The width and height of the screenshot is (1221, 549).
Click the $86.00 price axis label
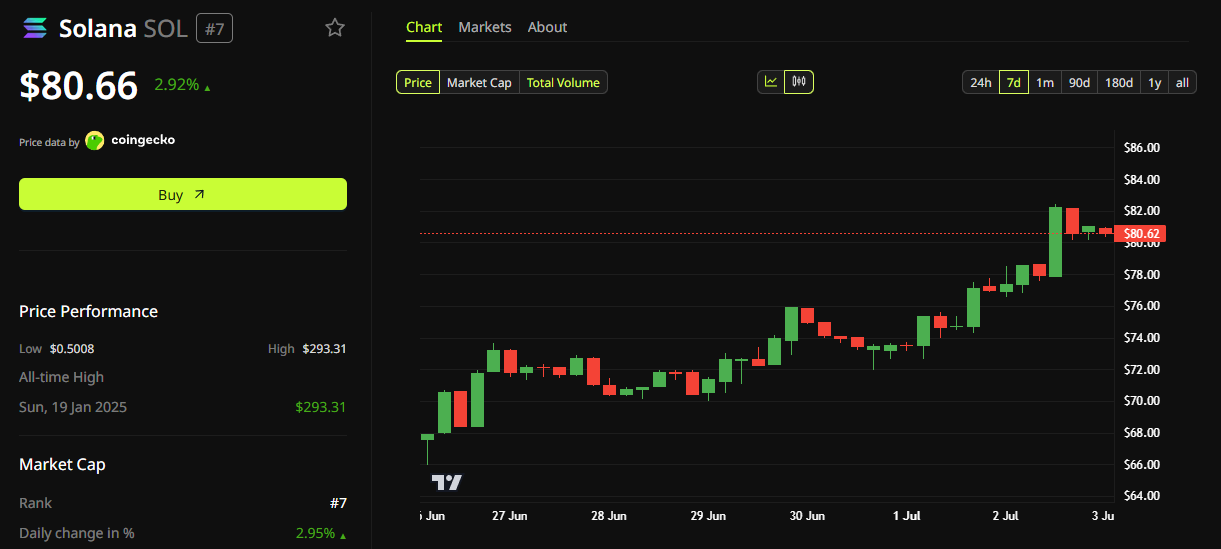tap(1142, 148)
